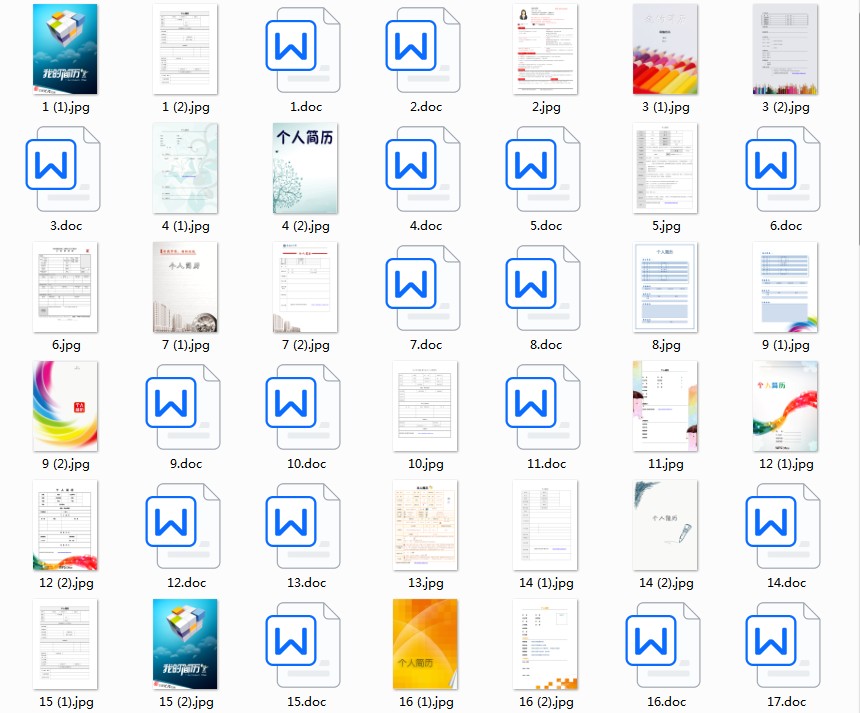Select the 14 (2).jpg pen cover thumbnail
Image resolution: width=860 pixels, height=713 pixels.
pos(665,525)
